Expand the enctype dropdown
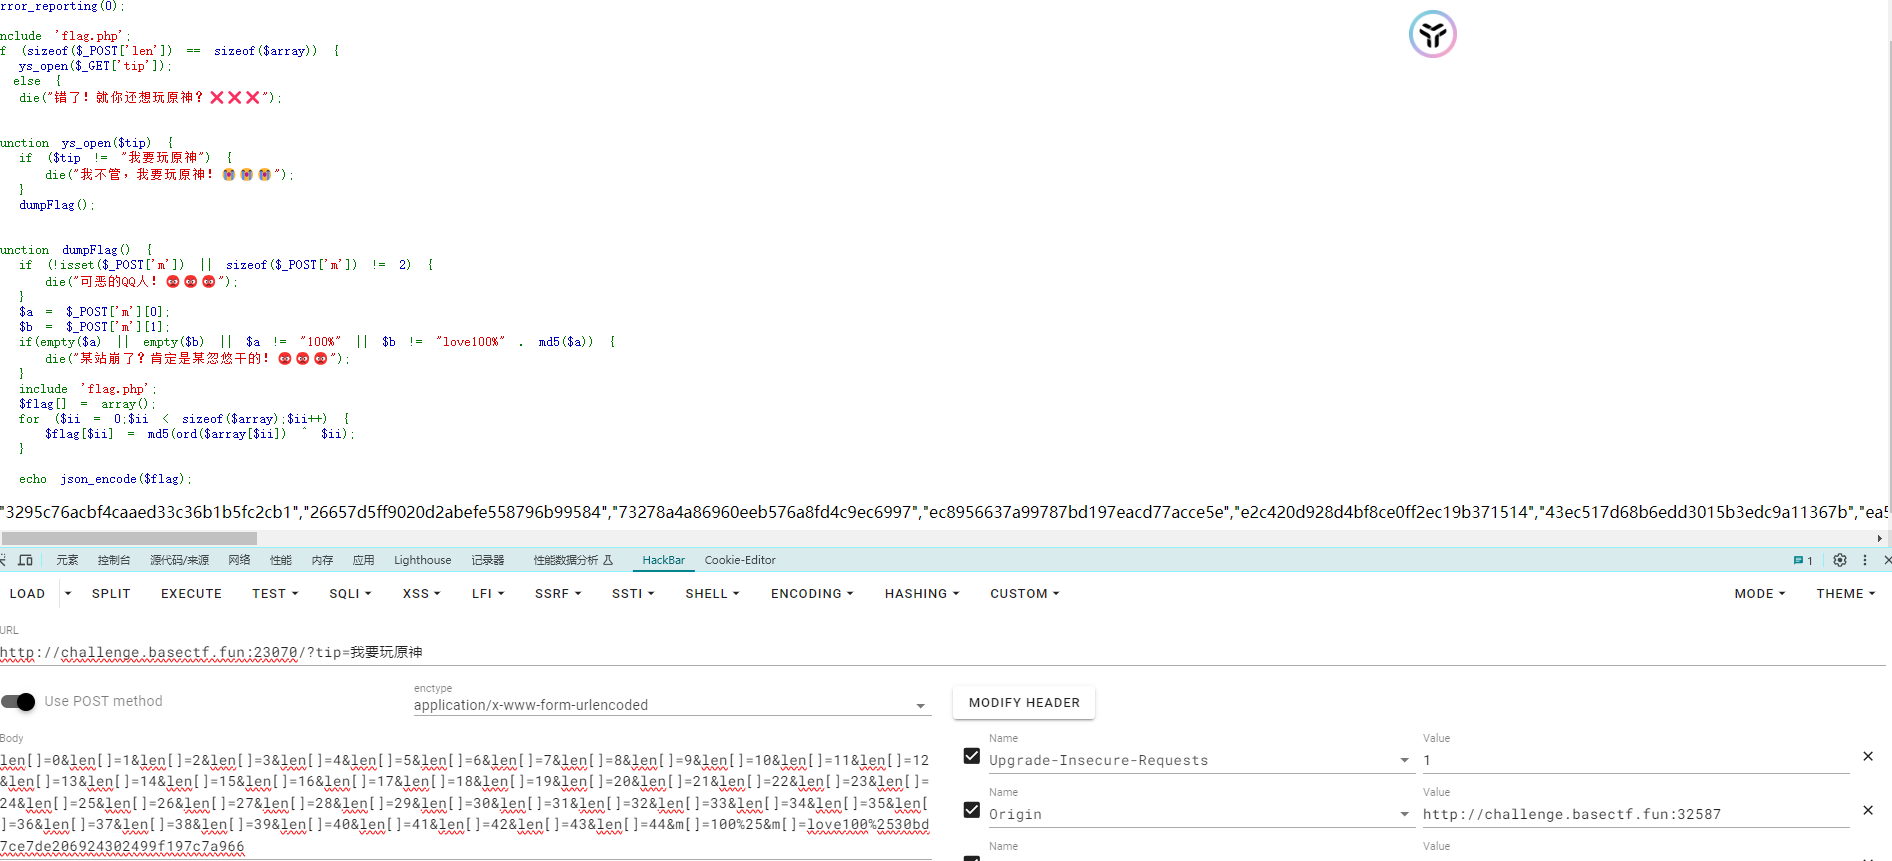This screenshot has width=1892, height=861. [x=920, y=706]
